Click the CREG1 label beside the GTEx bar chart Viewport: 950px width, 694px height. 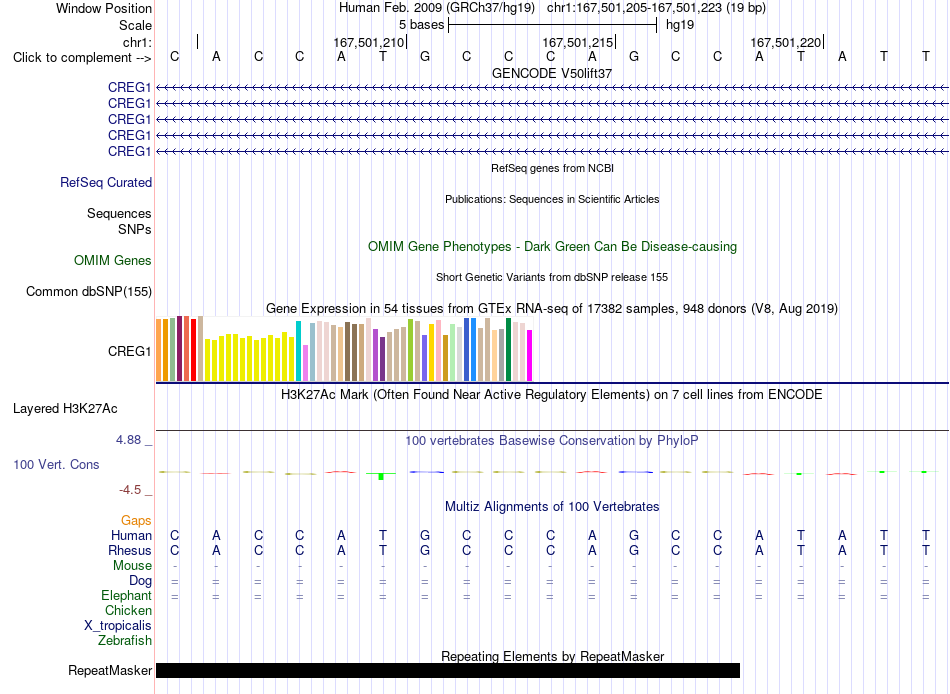click(129, 352)
